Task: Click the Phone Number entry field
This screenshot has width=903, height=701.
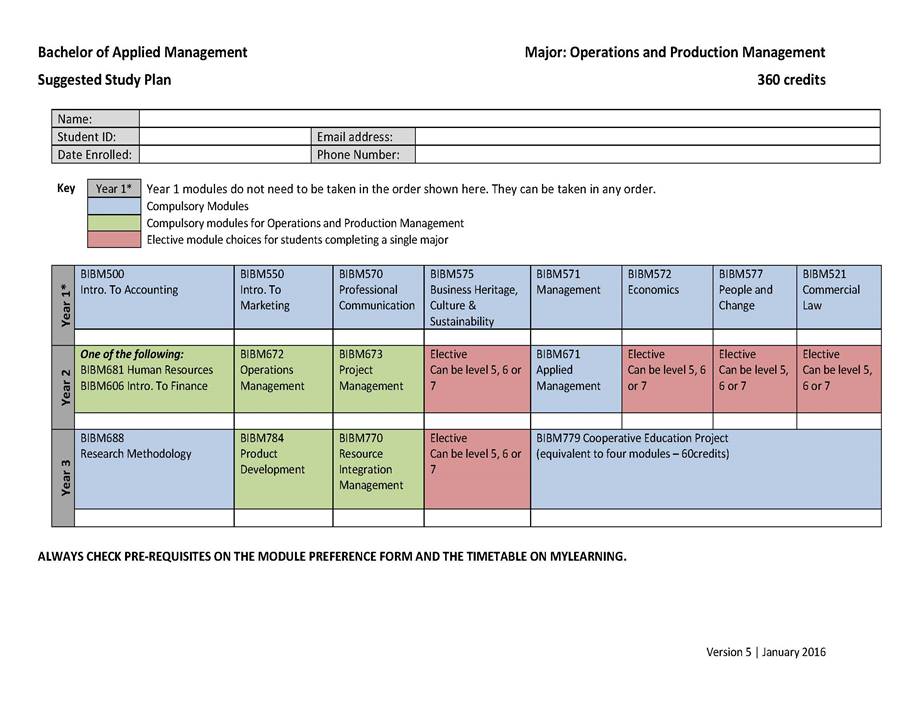Action: coord(646,155)
